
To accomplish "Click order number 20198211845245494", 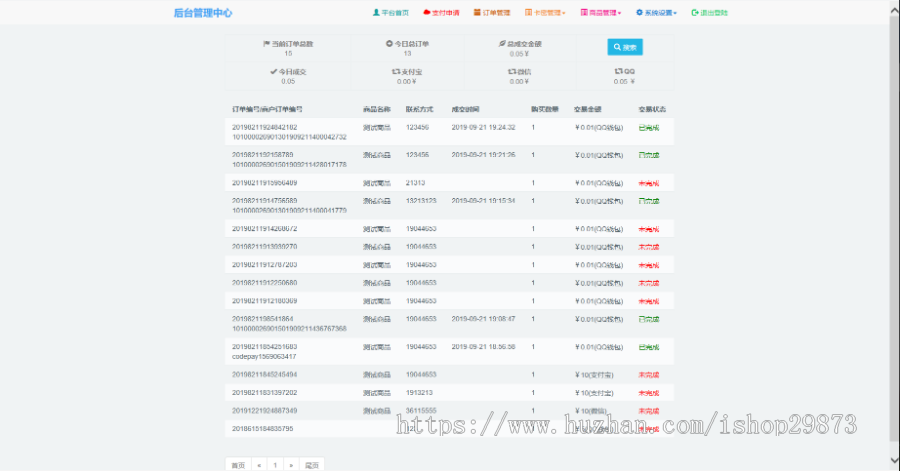I will click(x=265, y=375).
